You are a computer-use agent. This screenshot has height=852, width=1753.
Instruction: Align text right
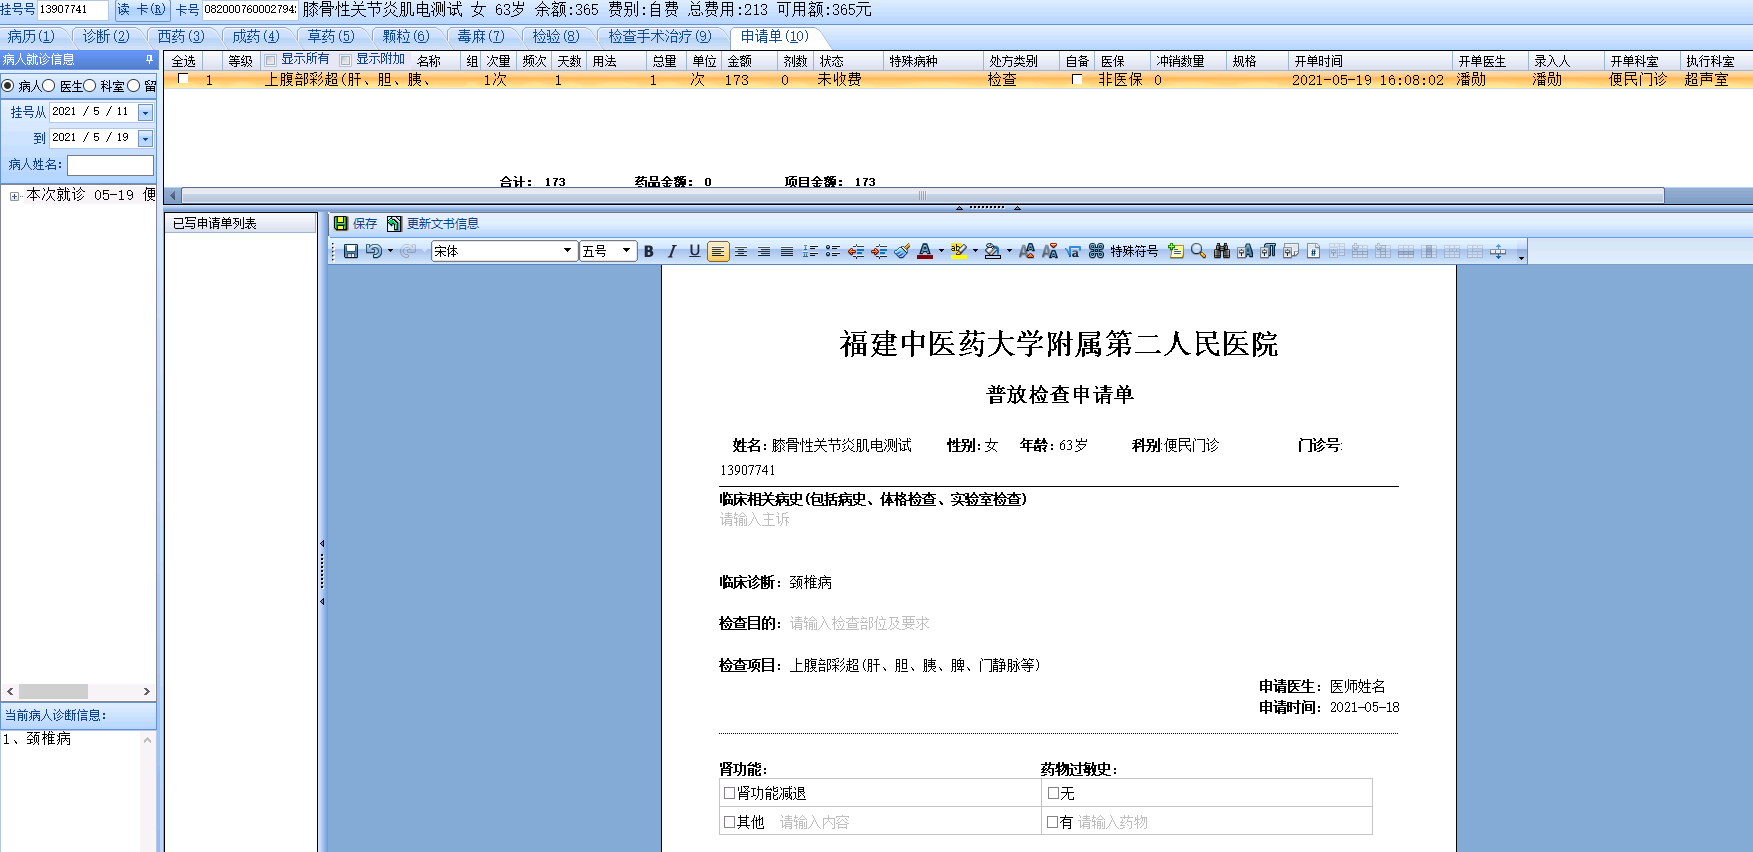(764, 251)
